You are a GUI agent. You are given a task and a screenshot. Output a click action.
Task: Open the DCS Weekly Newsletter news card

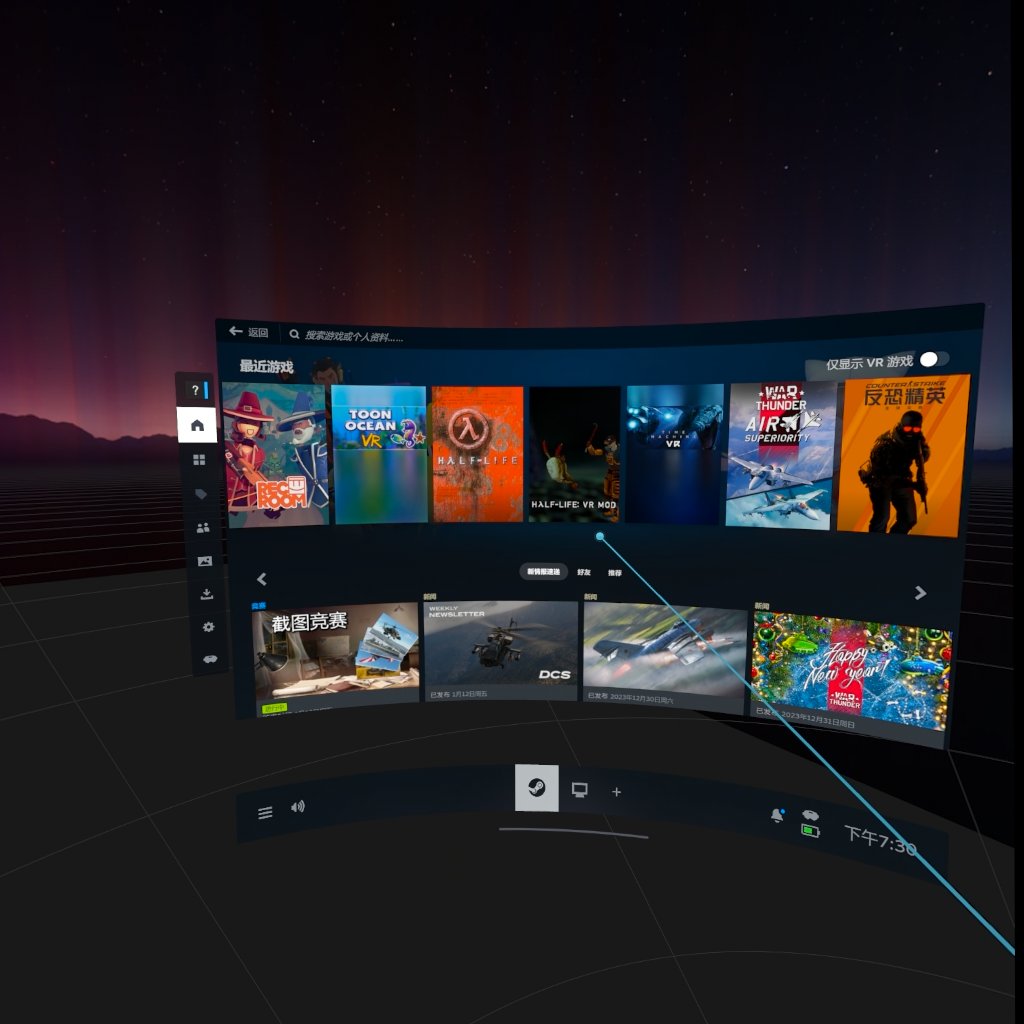click(501, 652)
